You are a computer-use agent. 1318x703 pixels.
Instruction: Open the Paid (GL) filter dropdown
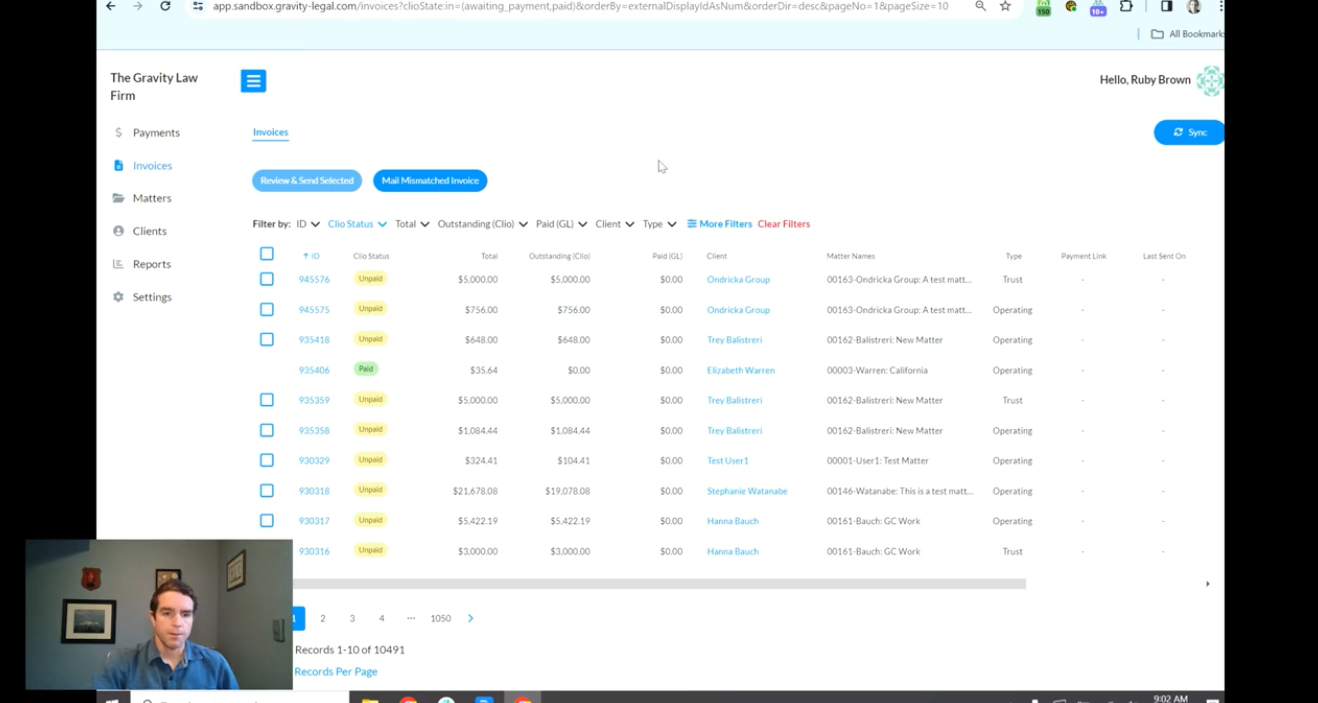(562, 224)
